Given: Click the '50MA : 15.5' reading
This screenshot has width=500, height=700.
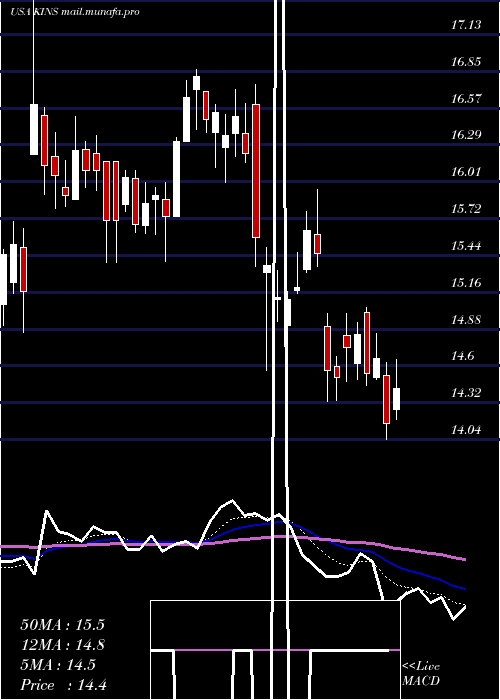Looking at the screenshot, I should pos(62,625).
